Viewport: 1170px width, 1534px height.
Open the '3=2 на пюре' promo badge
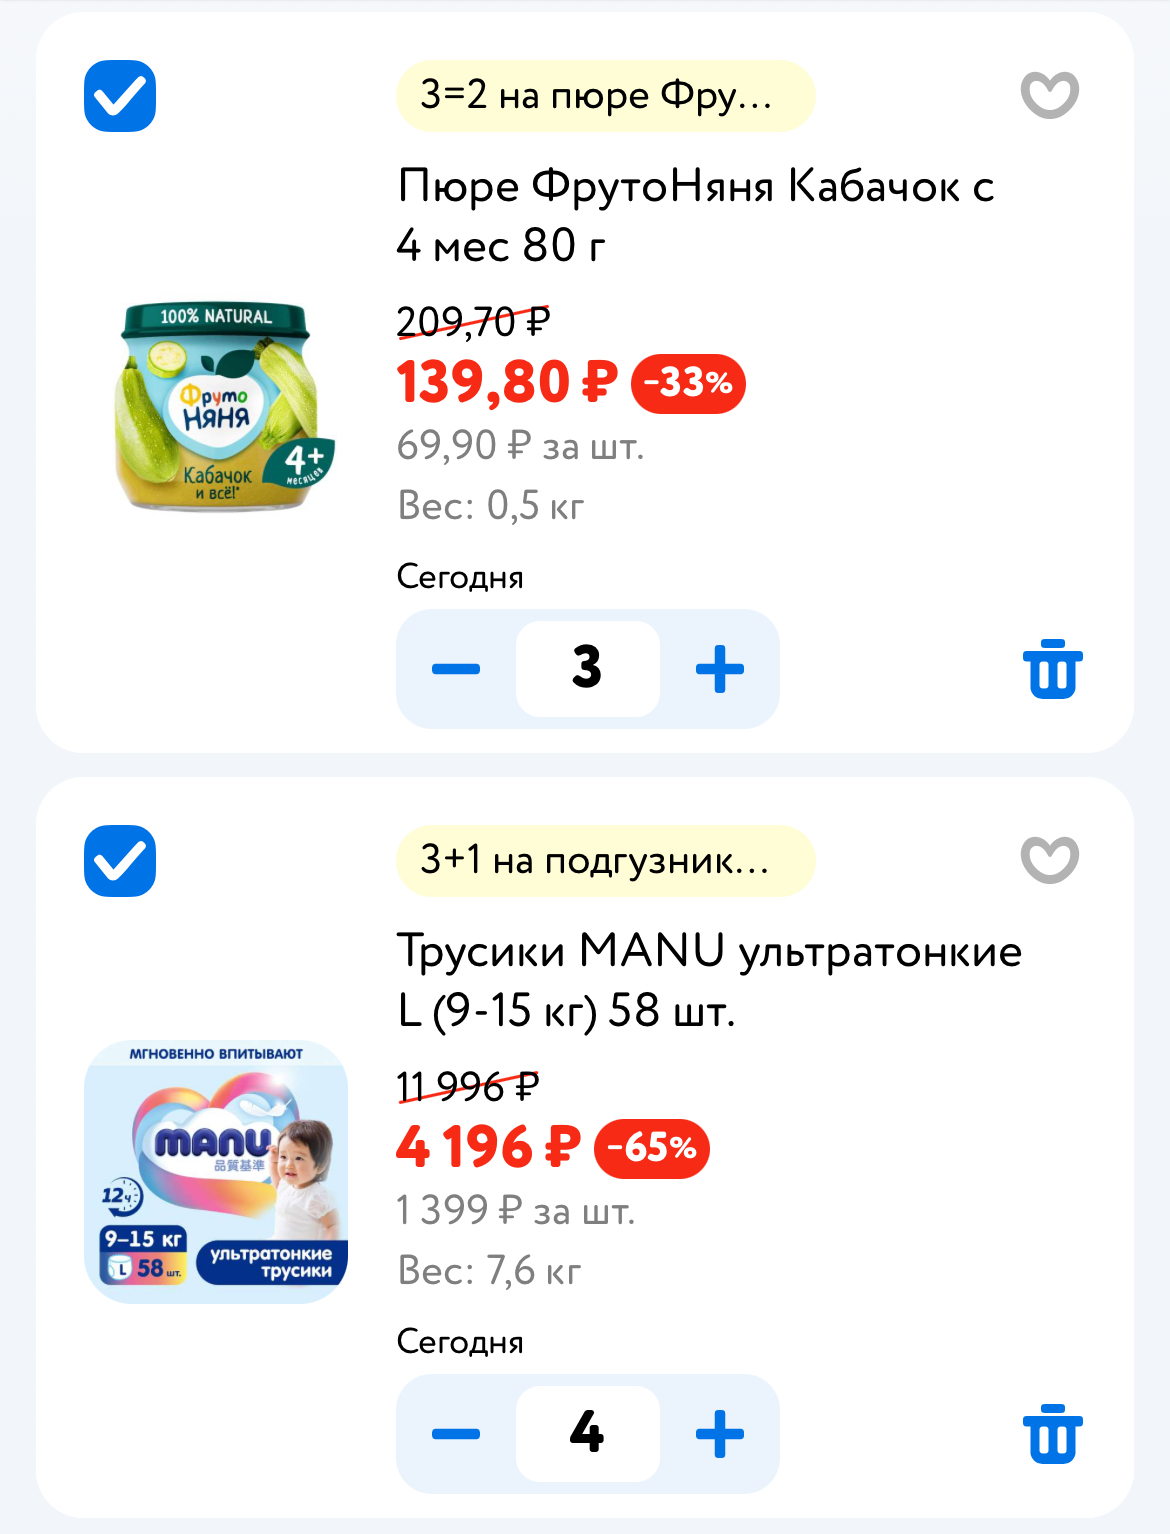click(605, 96)
